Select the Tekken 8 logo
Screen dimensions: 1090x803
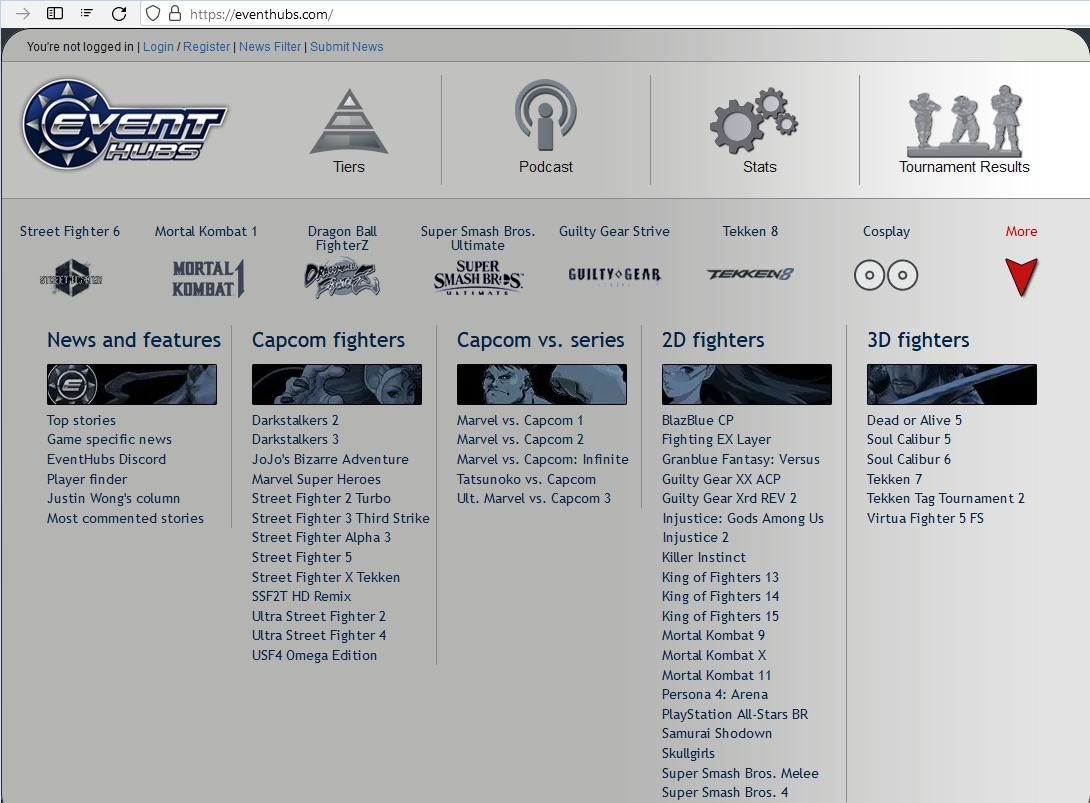pyautogui.click(x=749, y=274)
